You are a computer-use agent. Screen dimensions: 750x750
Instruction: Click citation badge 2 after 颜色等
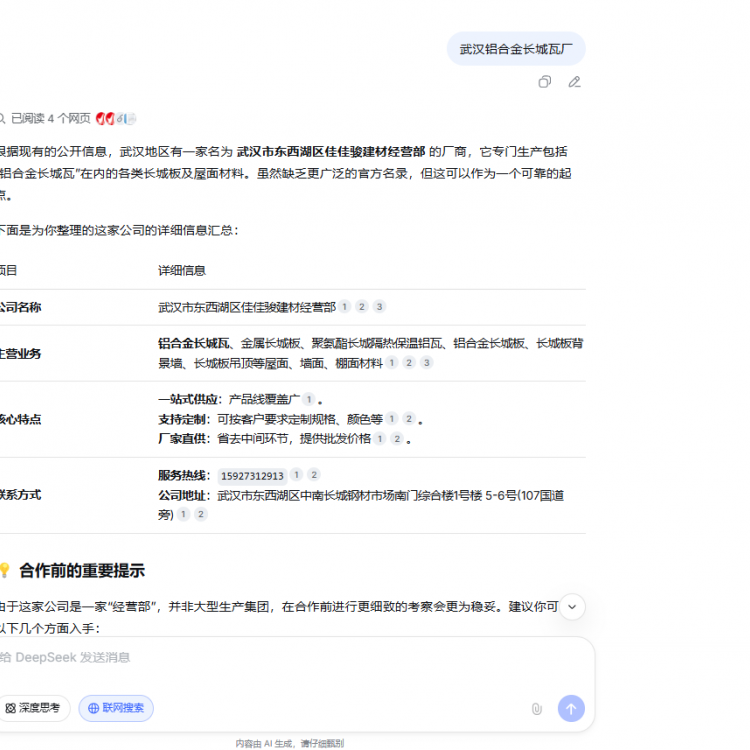coord(409,419)
